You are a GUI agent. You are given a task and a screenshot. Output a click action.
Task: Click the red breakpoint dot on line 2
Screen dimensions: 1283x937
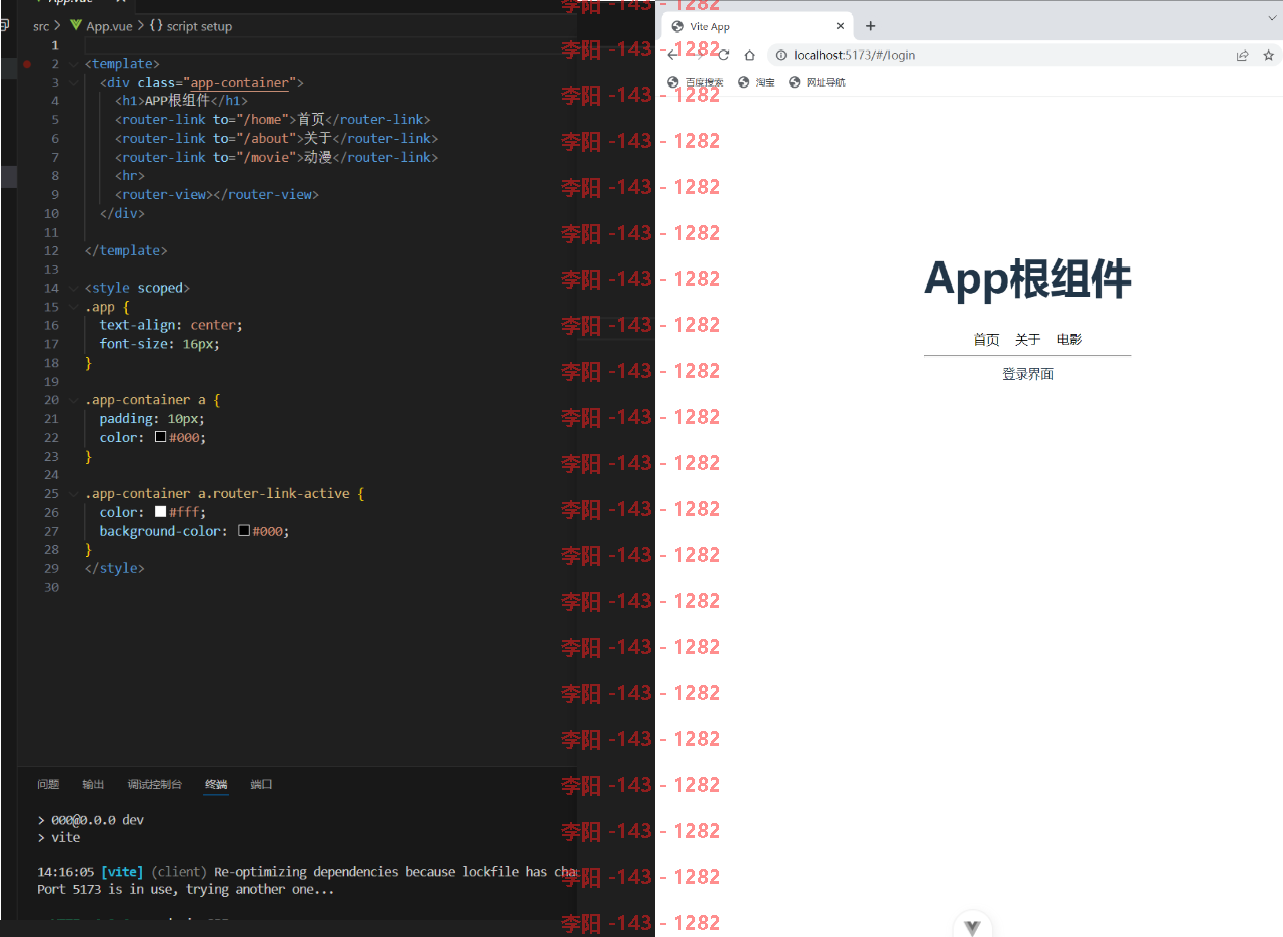[x=27, y=64]
